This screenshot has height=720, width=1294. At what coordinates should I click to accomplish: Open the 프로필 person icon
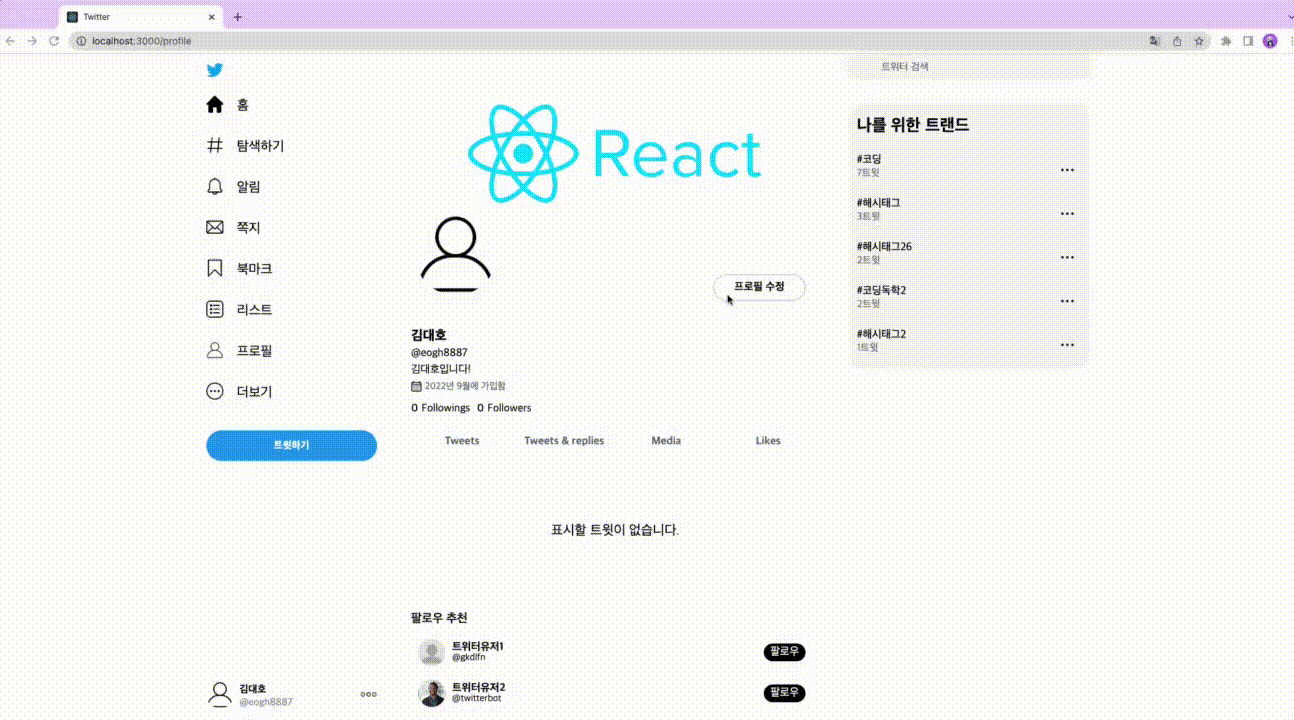click(214, 351)
